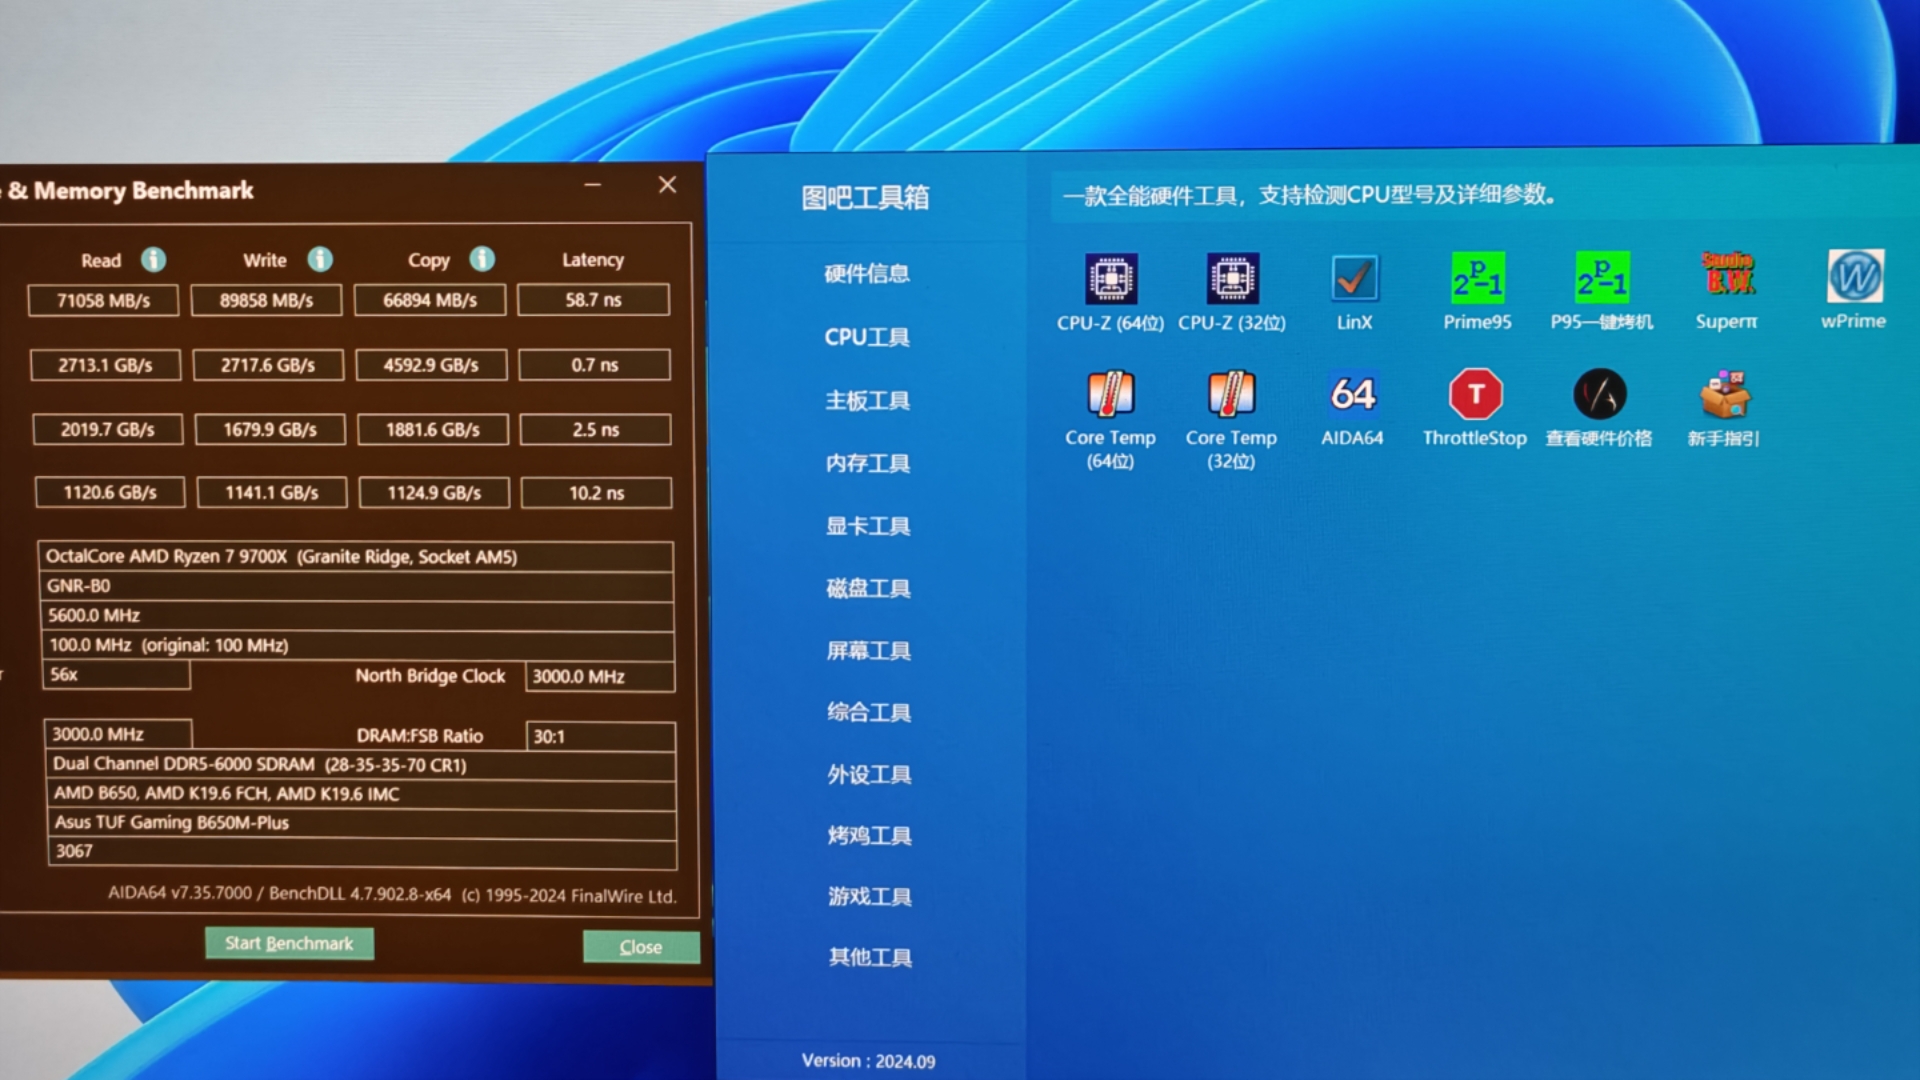Close Memory Benchmark window with X
Screen dimensions: 1920x1080
pyautogui.click(x=667, y=185)
